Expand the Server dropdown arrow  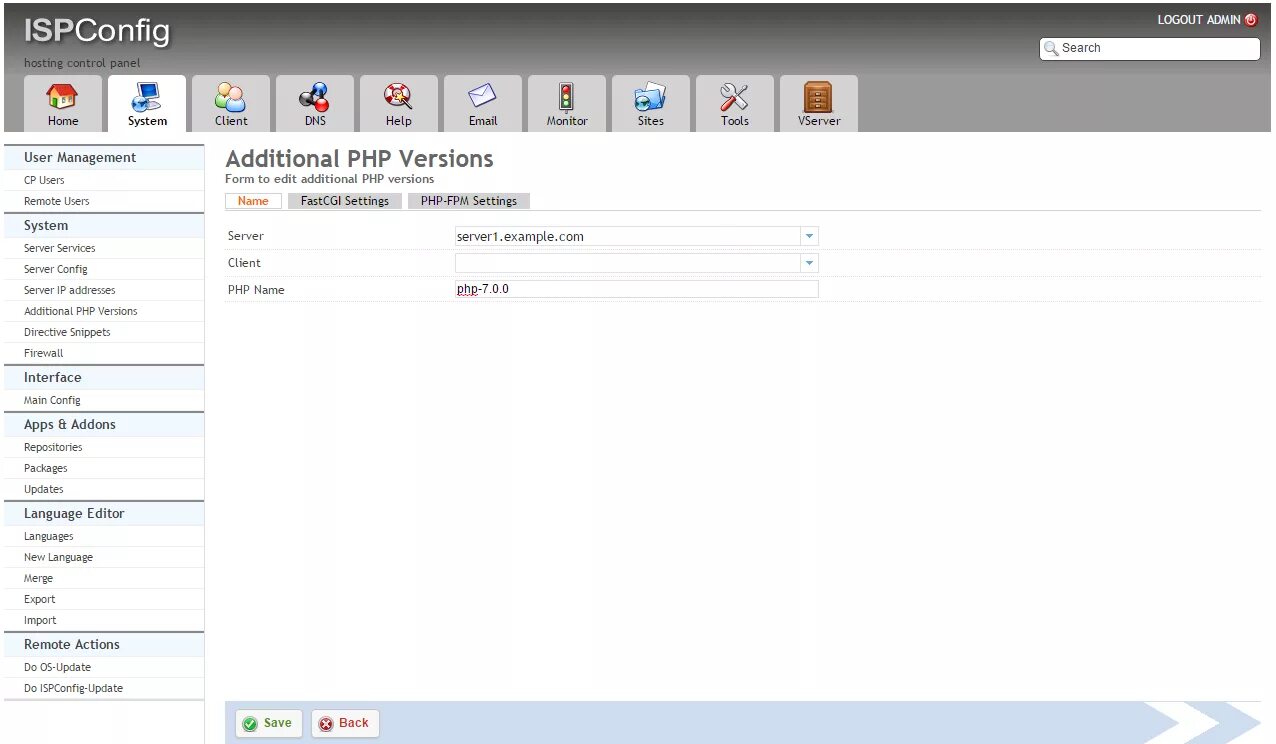tap(809, 236)
